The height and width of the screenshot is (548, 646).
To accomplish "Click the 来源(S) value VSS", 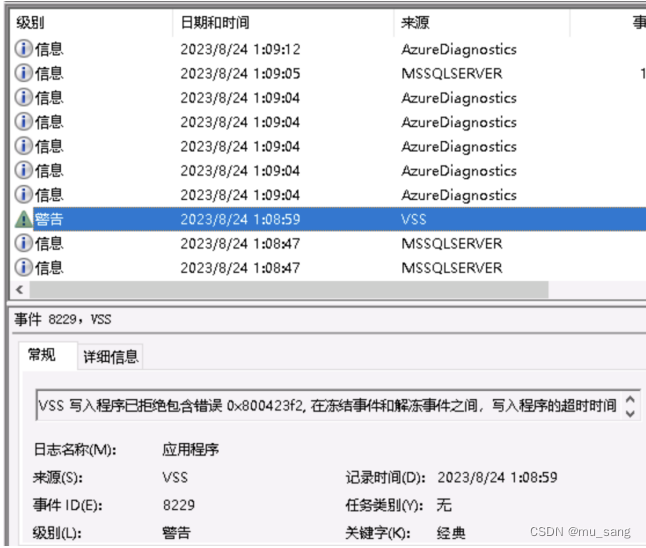I will pyautogui.click(x=175, y=478).
